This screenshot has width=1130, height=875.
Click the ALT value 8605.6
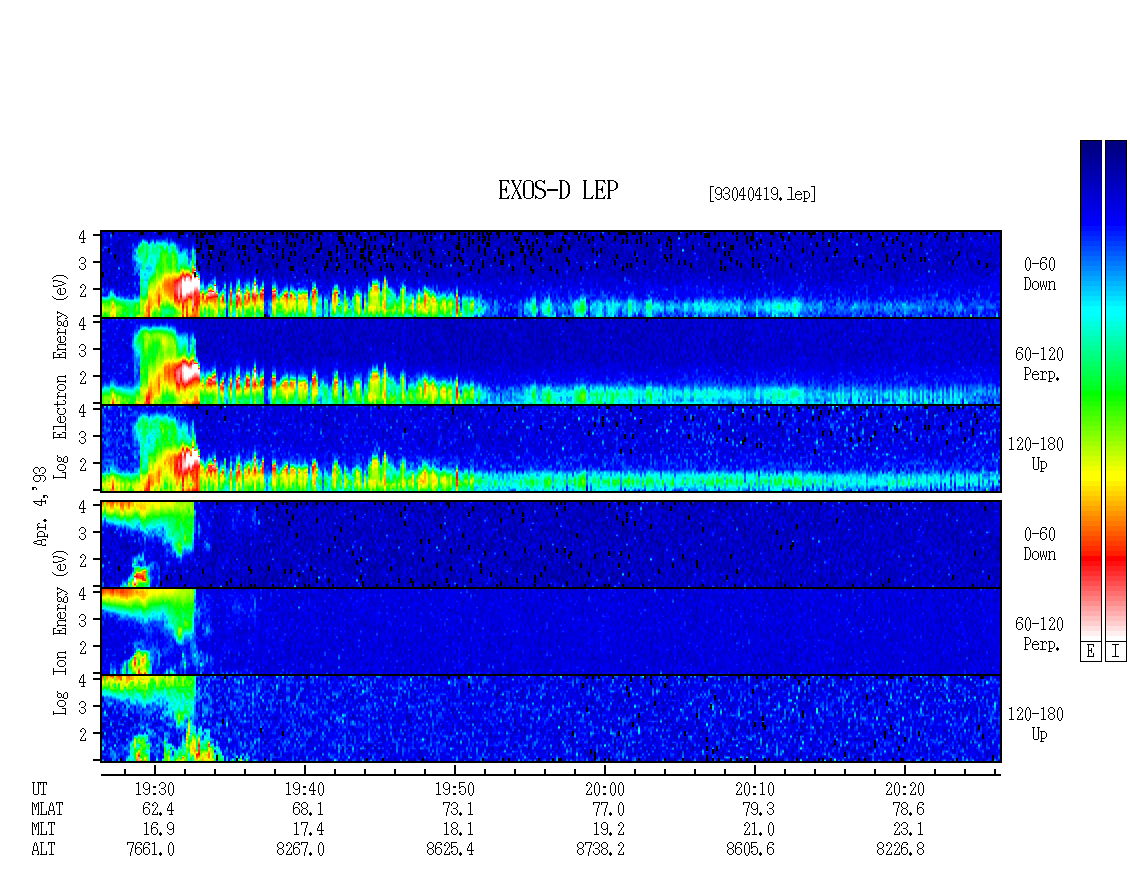click(x=750, y=850)
